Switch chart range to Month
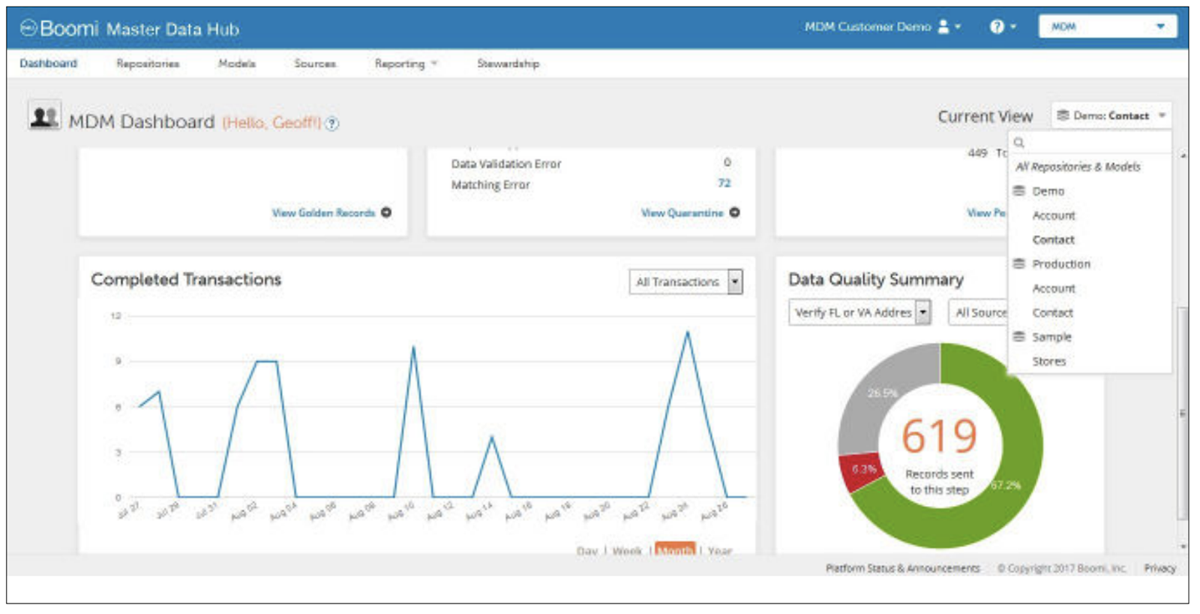 (x=675, y=550)
